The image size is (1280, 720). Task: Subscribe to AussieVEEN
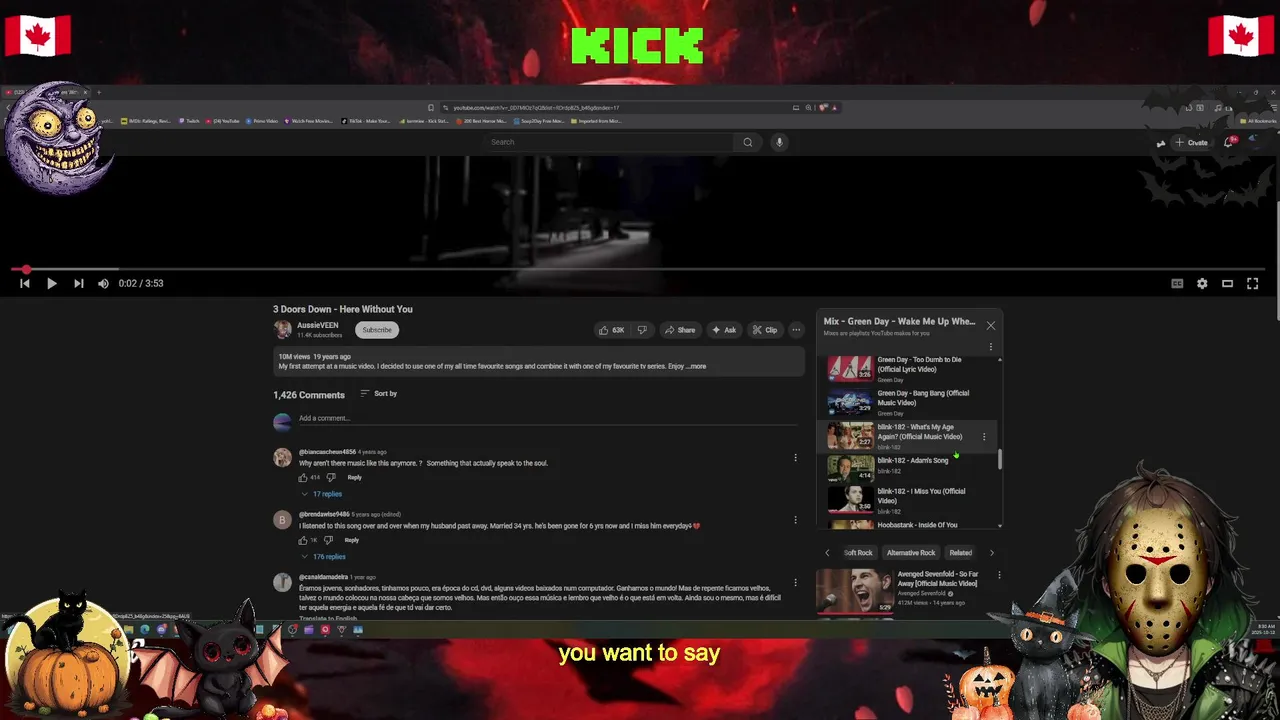377,330
